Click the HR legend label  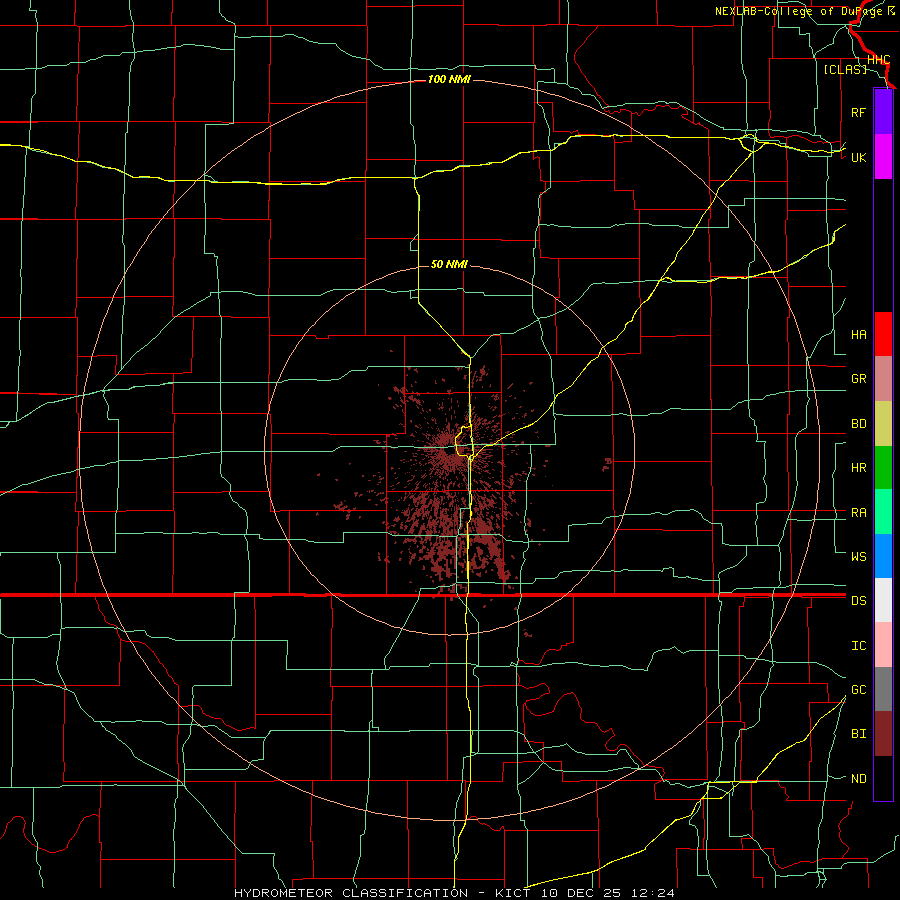[x=858, y=468]
